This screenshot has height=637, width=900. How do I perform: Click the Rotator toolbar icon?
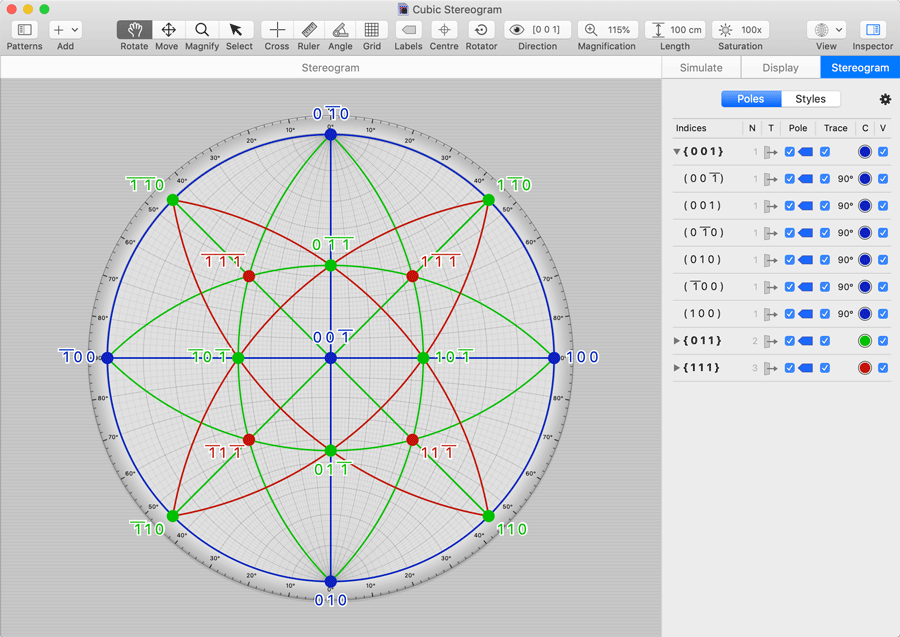click(481, 30)
